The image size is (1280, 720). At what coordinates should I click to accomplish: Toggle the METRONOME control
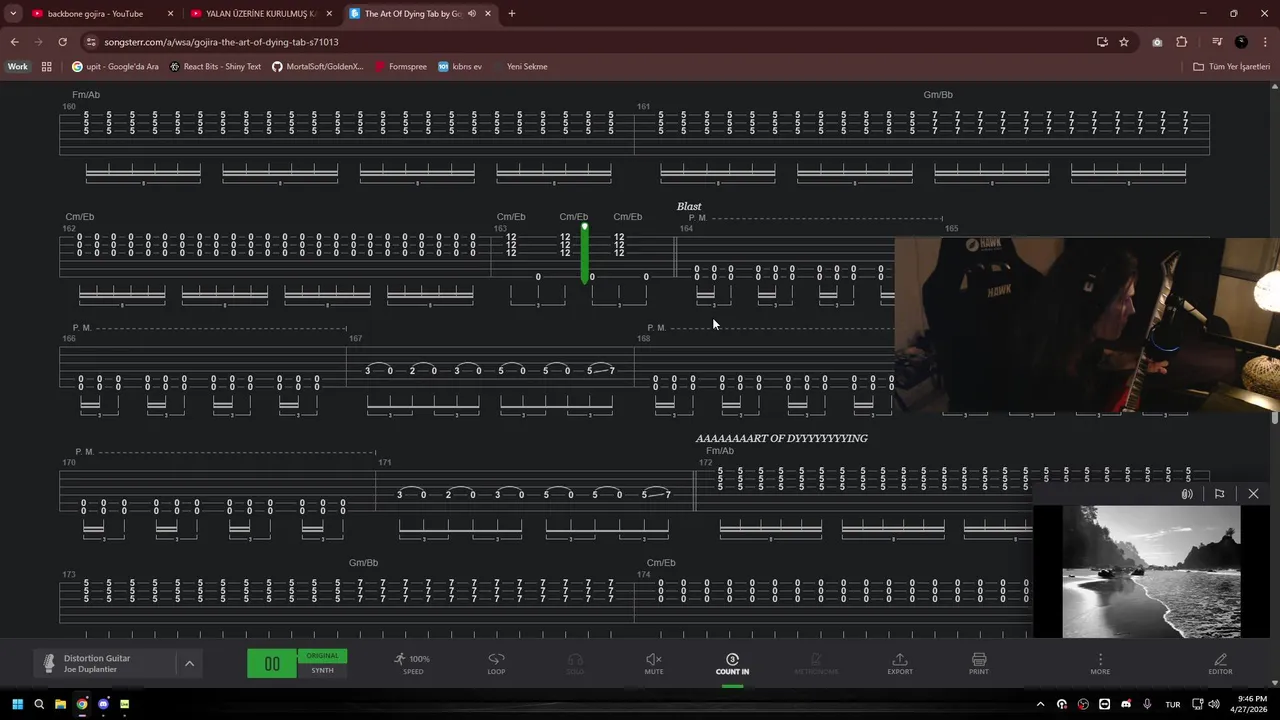point(816,663)
